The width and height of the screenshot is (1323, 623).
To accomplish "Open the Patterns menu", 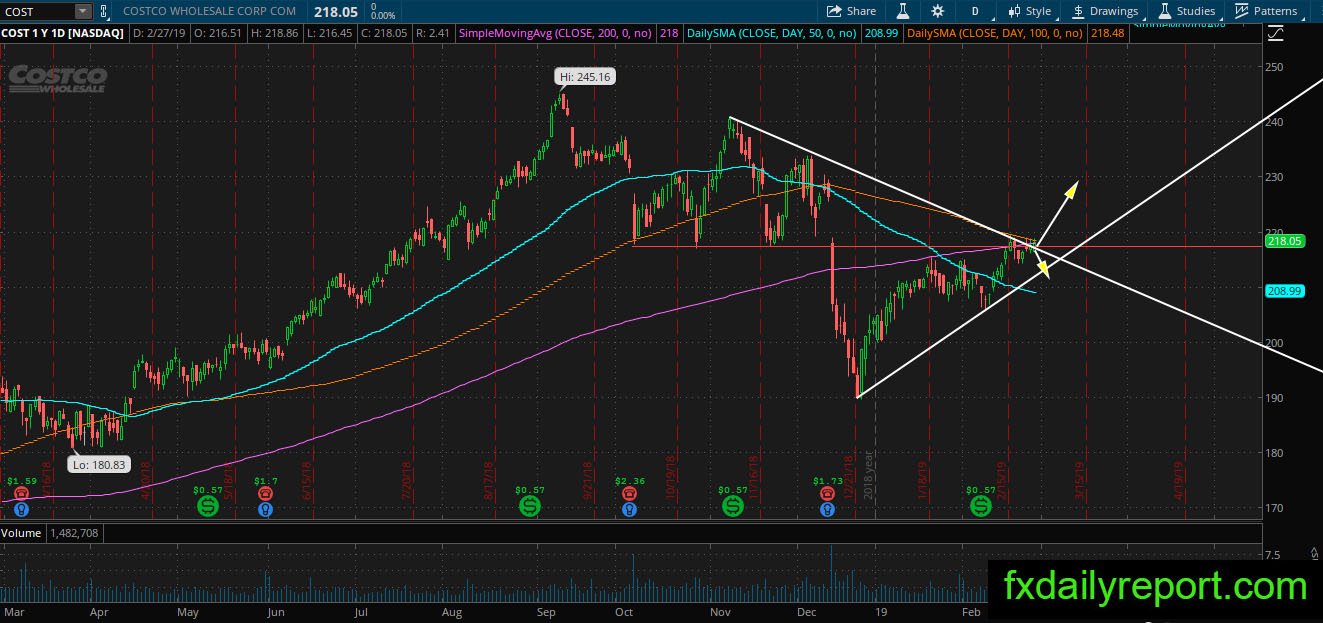I will (1266, 11).
